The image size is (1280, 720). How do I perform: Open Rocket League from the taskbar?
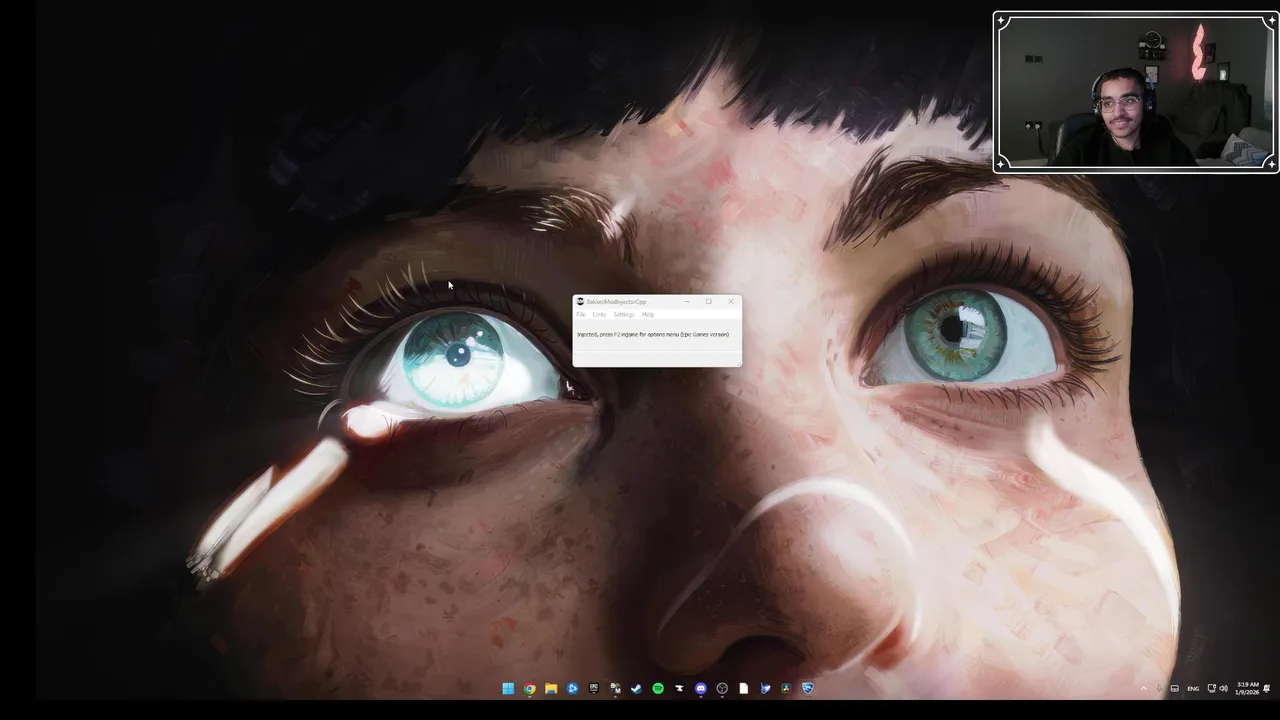point(808,688)
